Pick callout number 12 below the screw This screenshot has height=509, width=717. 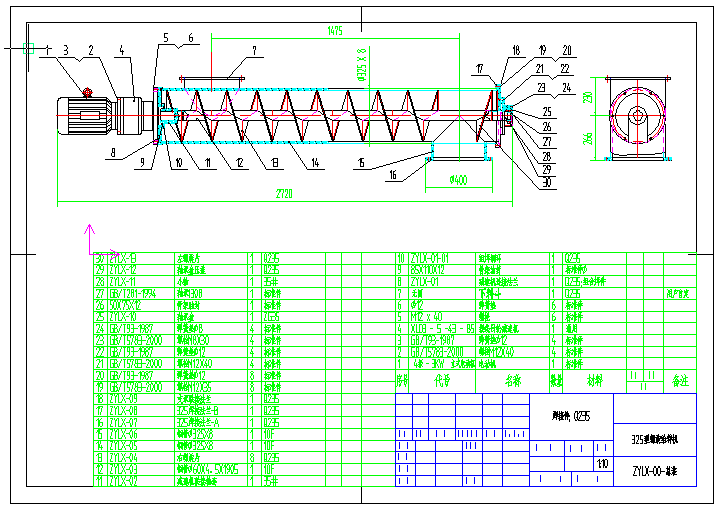tap(239, 163)
